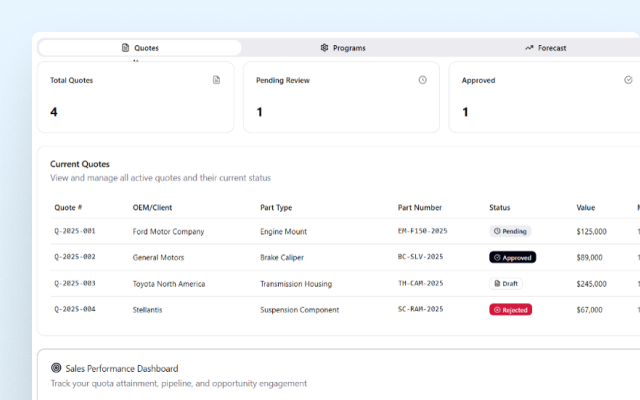640x400 pixels.
Task: Click part number TH-CAM-2025
Action: (x=420, y=283)
